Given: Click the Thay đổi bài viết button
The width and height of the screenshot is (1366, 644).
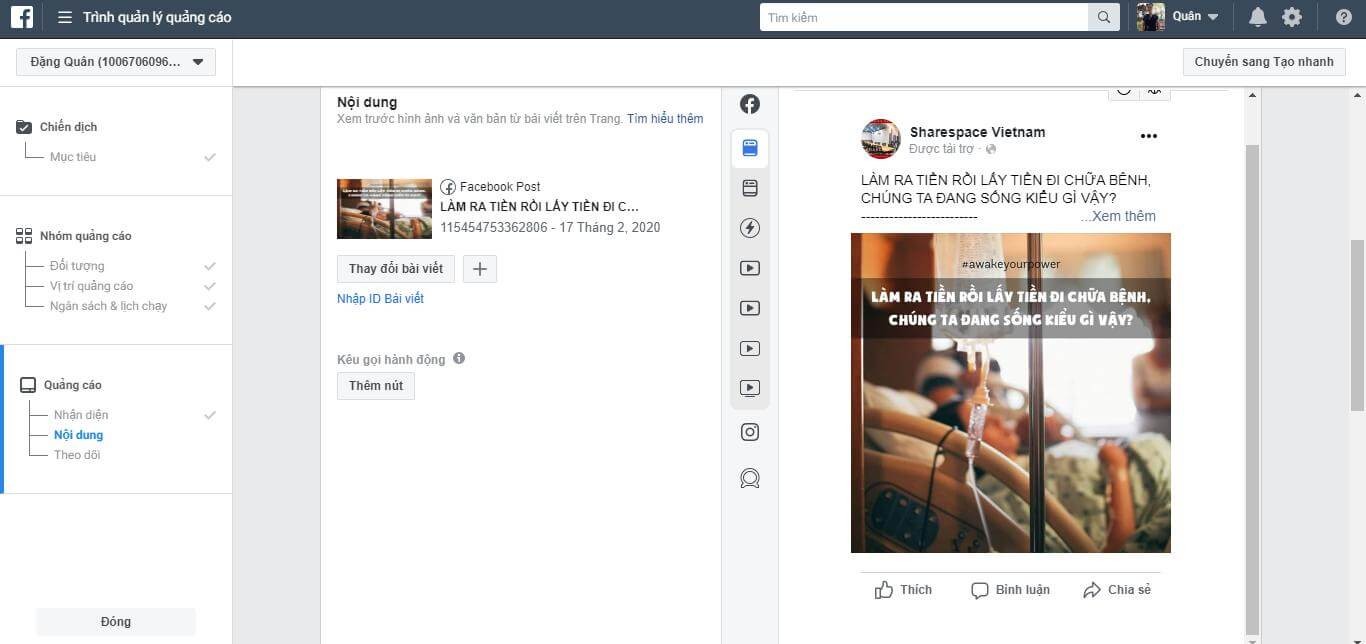Looking at the screenshot, I should (396, 269).
